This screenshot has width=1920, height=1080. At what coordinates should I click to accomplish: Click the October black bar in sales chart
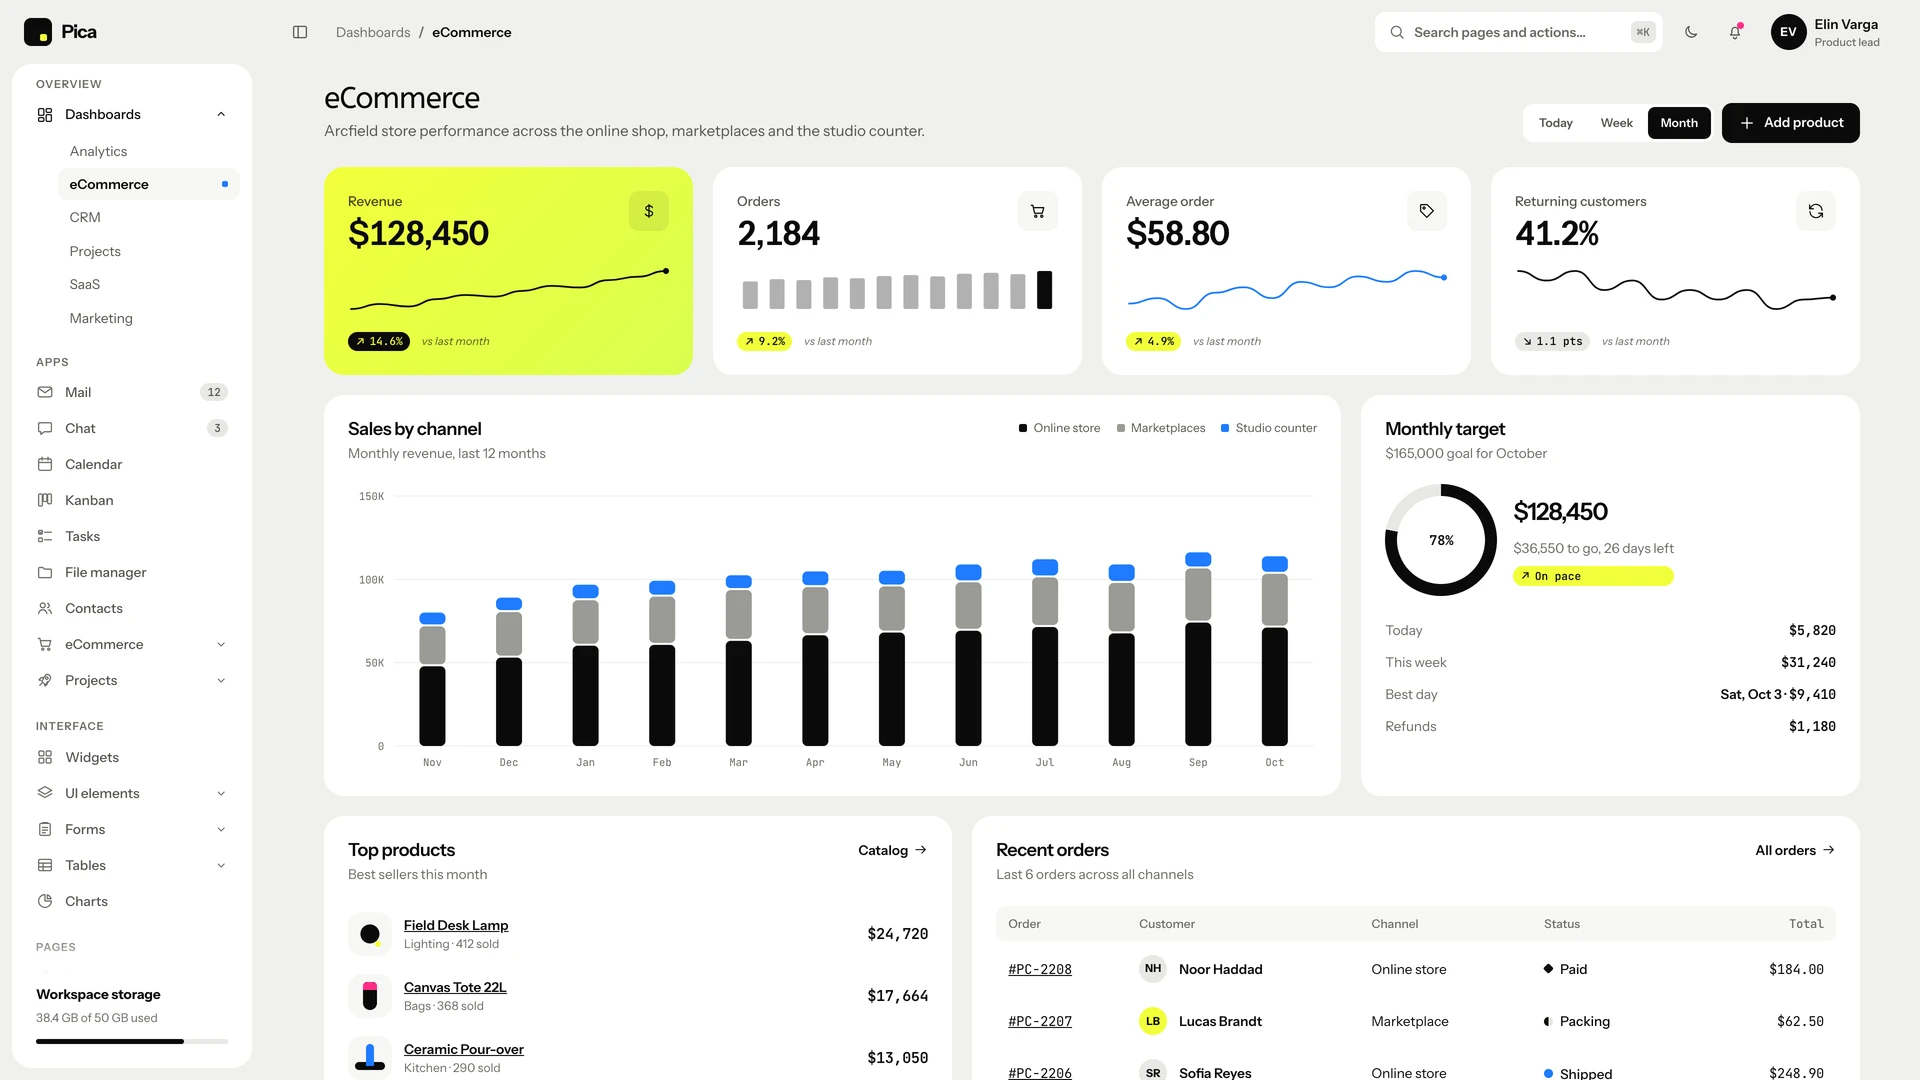click(1274, 686)
